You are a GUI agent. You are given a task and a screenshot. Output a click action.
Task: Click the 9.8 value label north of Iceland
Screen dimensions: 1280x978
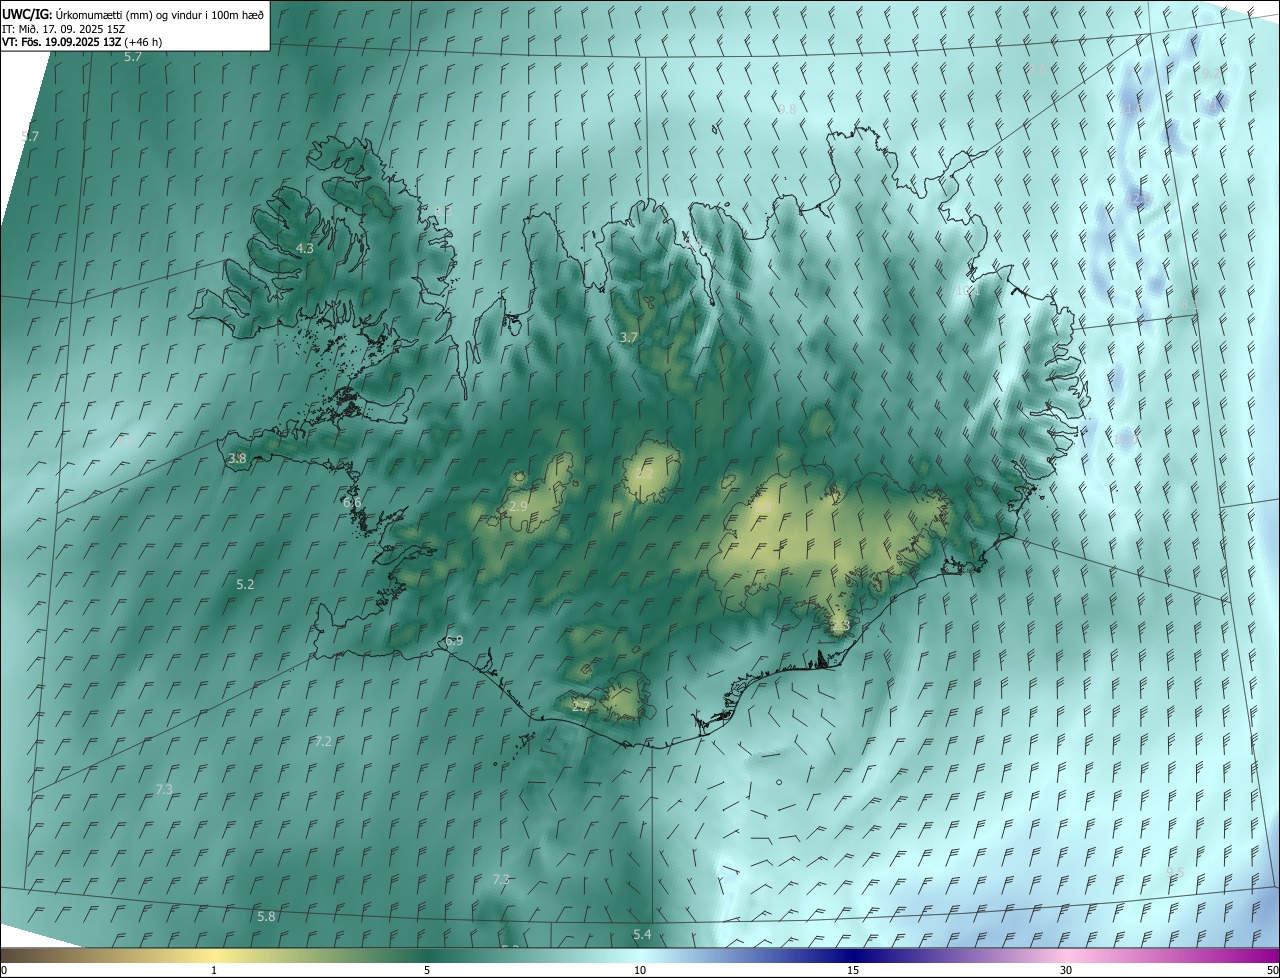[x=787, y=109]
